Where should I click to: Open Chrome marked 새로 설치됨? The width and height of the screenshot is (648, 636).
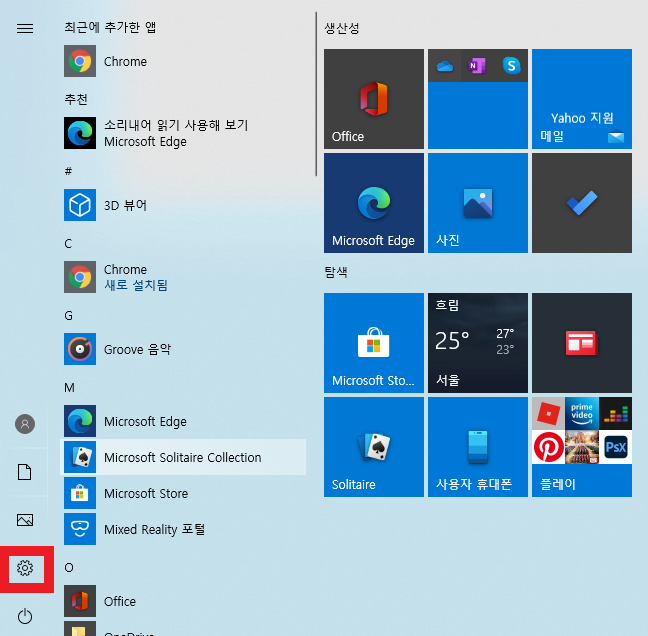[184, 277]
